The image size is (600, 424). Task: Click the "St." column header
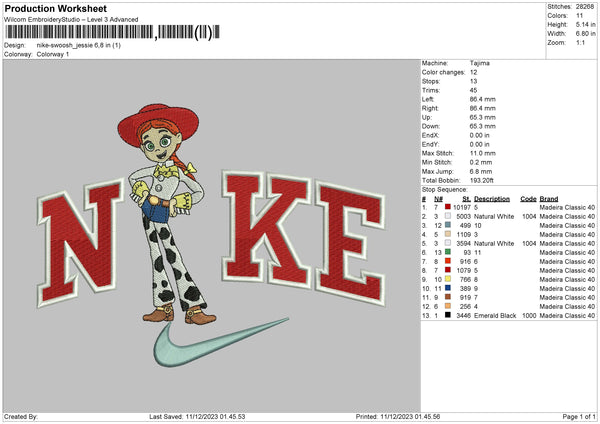(466, 199)
